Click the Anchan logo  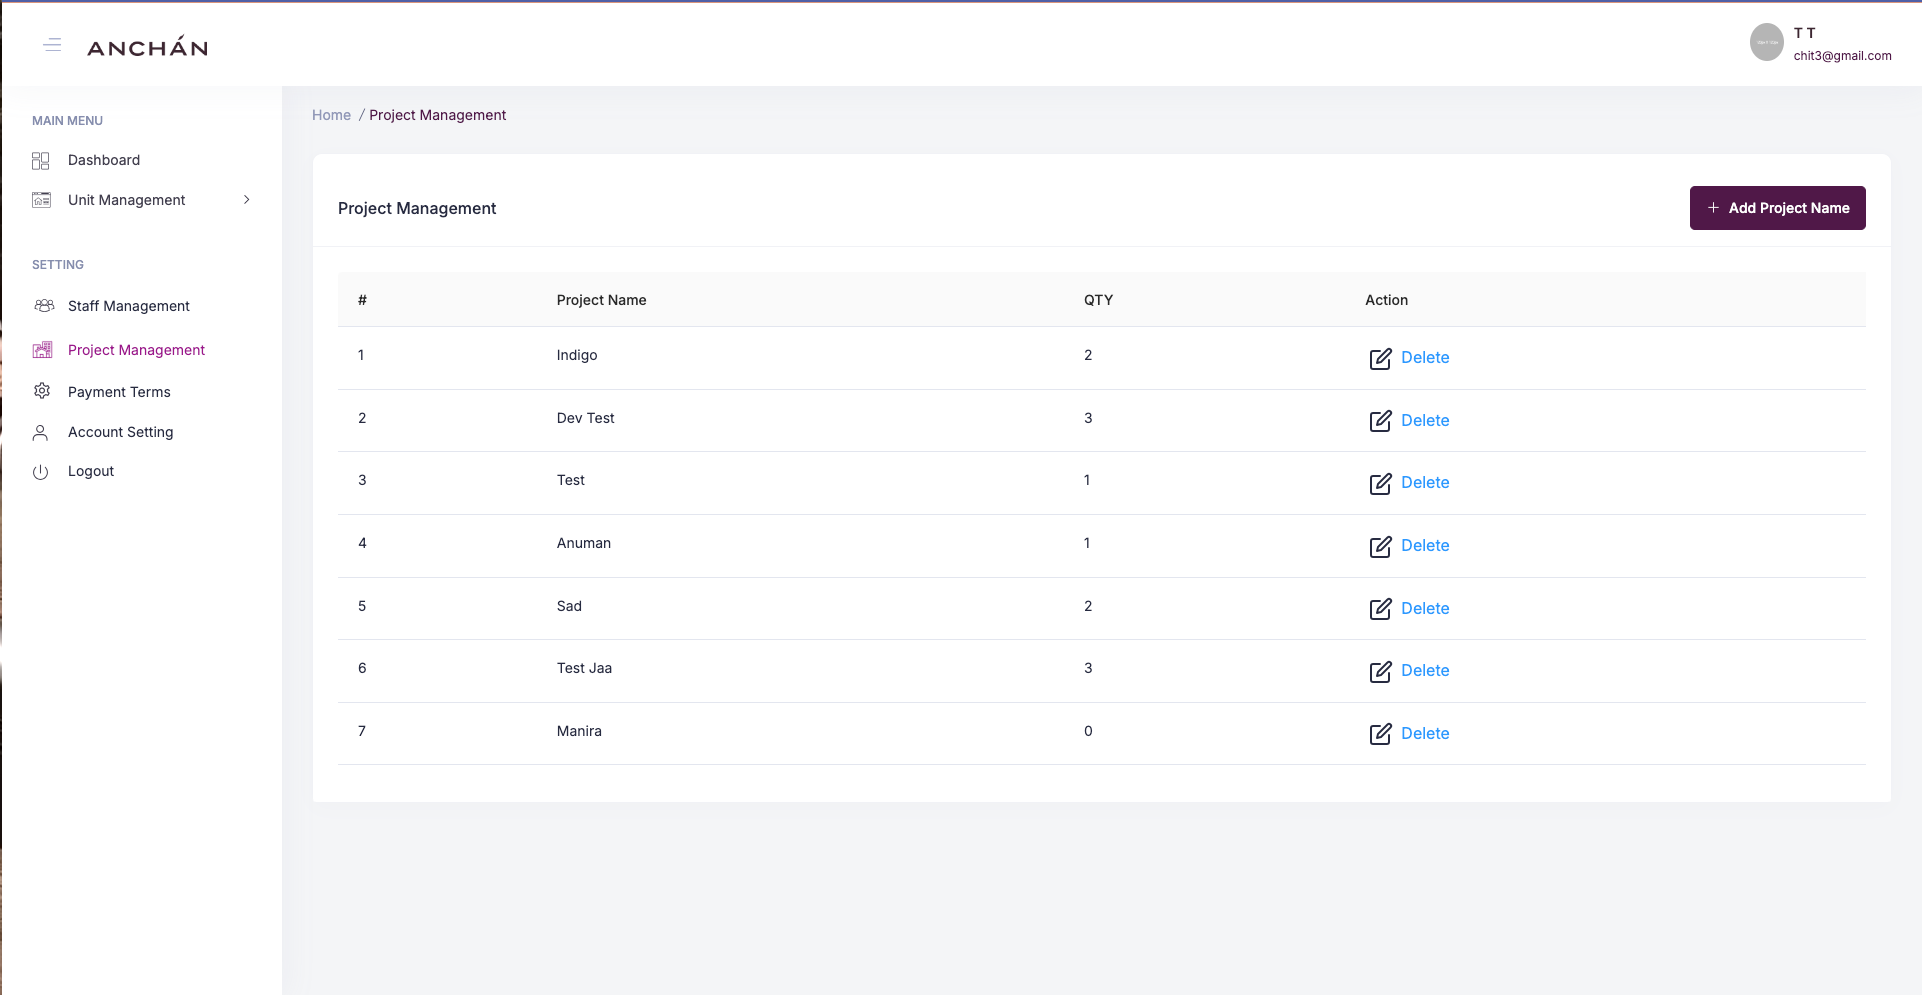(148, 47)
